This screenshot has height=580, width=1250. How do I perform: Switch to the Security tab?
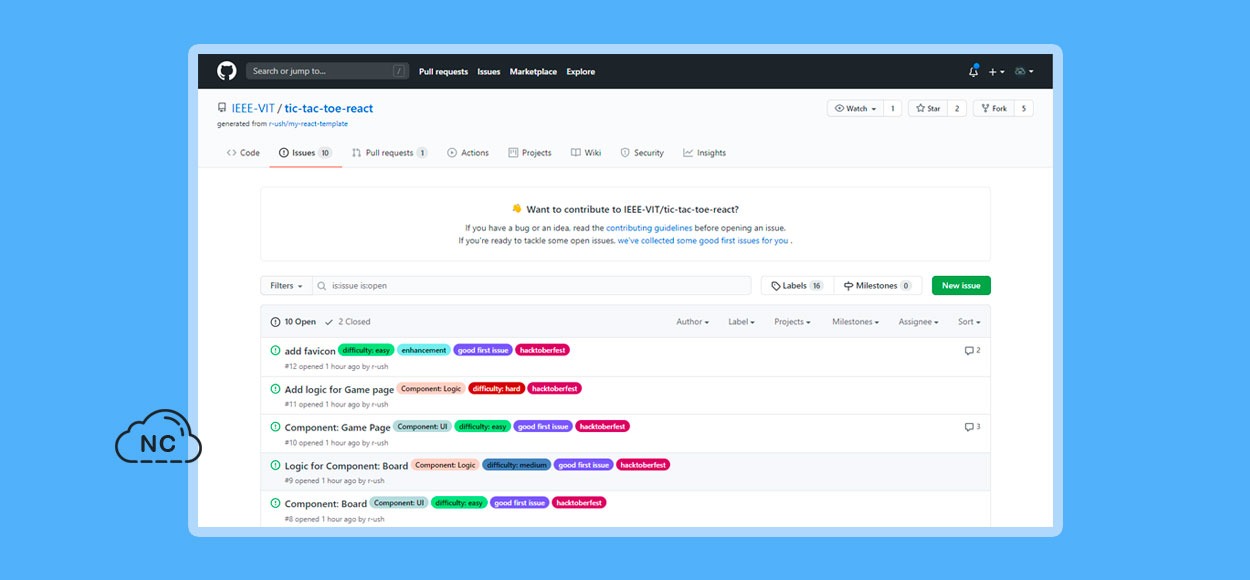pos(642,153)
